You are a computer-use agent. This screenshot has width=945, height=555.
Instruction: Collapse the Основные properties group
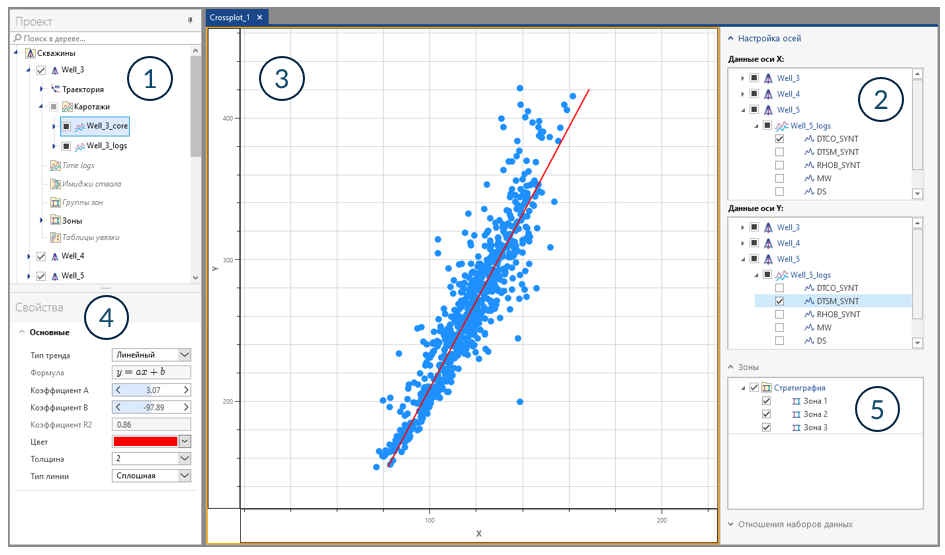tap(22, 332)
